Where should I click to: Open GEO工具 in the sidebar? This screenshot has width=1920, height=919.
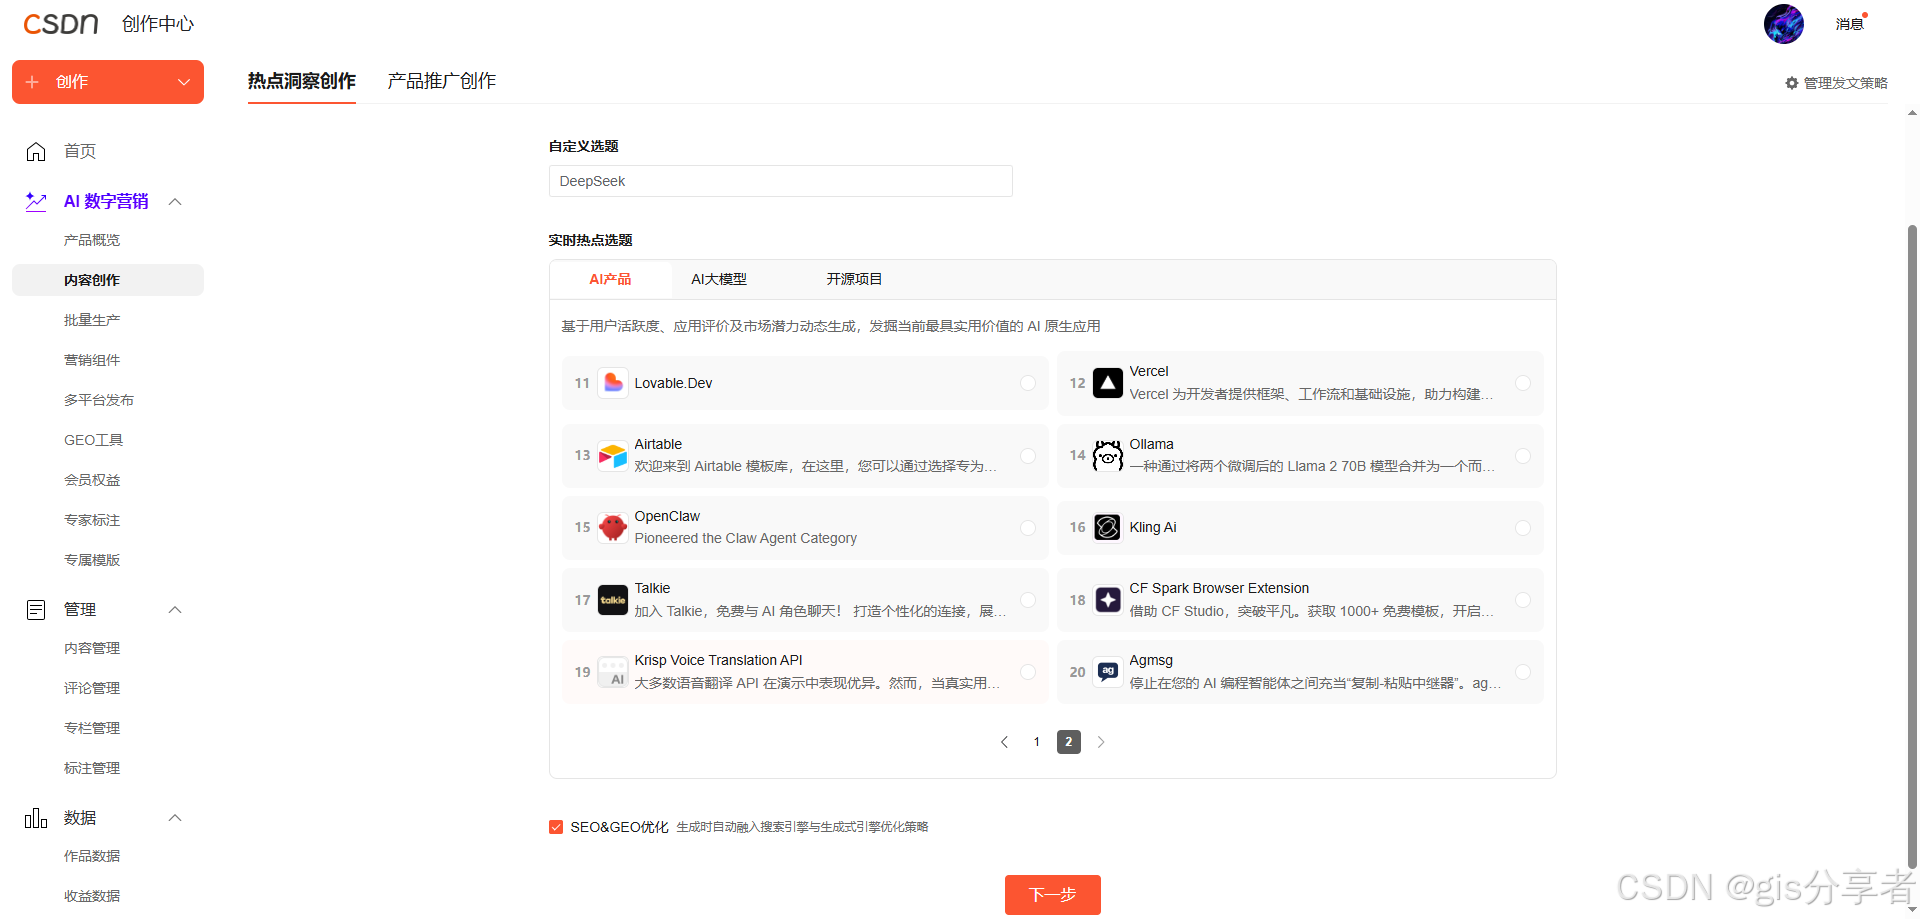tap(94, 440)
